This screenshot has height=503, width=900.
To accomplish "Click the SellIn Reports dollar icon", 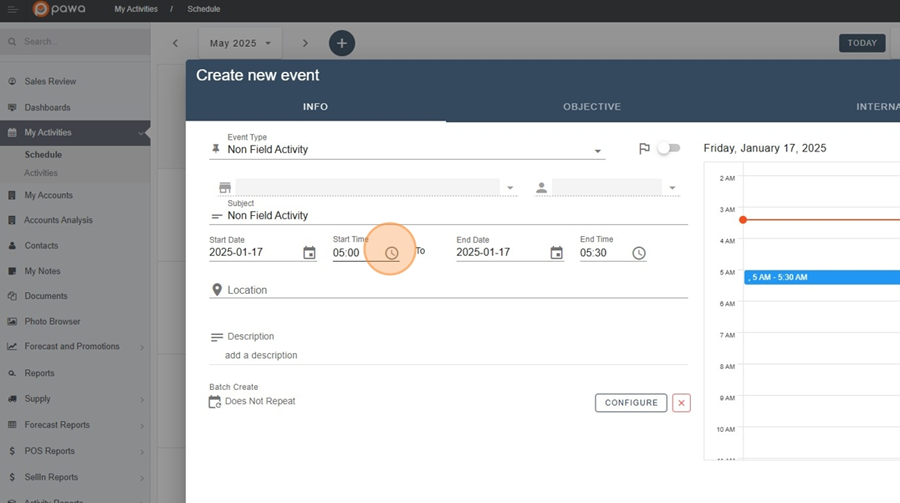I will [12, 477].
